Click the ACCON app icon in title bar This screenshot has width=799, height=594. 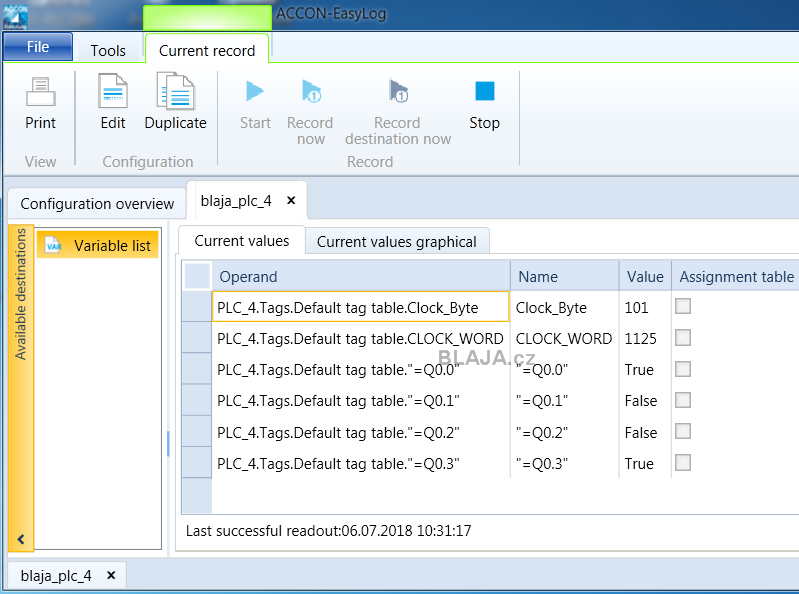(15, 15)
